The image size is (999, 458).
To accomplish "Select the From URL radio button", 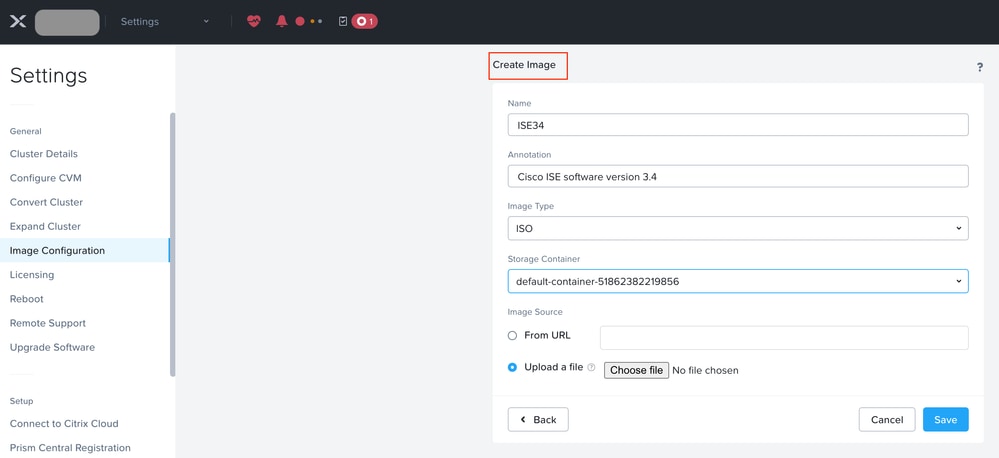I will (x=512, y=336).
